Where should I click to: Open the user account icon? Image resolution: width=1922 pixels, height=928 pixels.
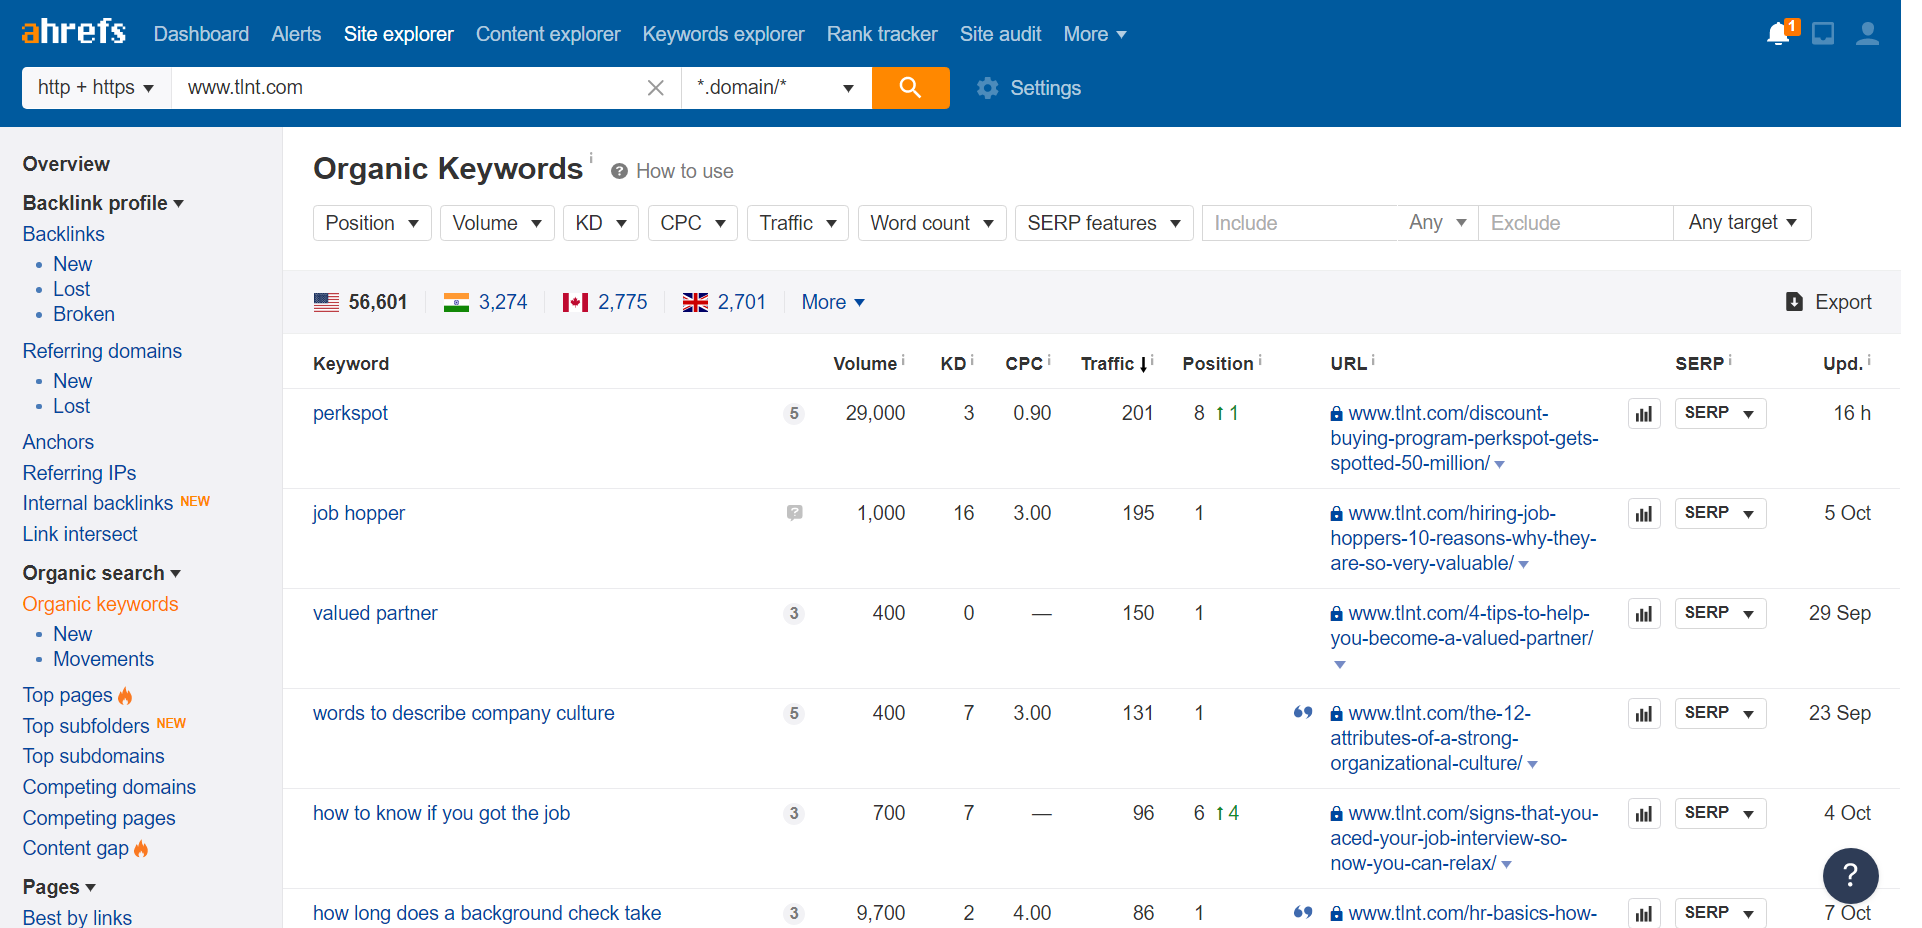(1867, 34)
